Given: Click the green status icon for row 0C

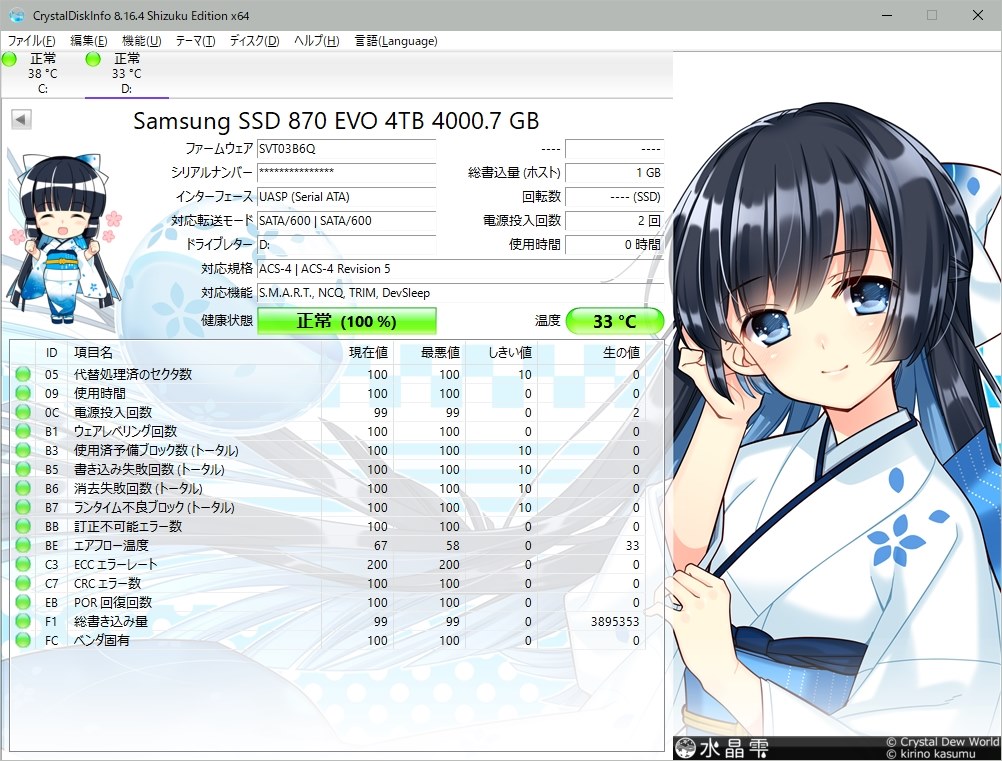Looking at the screenshot, I should pyautogui.click(x=23, y=412).
